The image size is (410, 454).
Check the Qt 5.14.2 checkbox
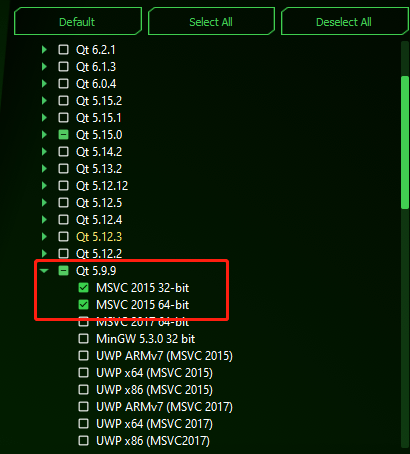pyautogui.click(x=63, y=152)
